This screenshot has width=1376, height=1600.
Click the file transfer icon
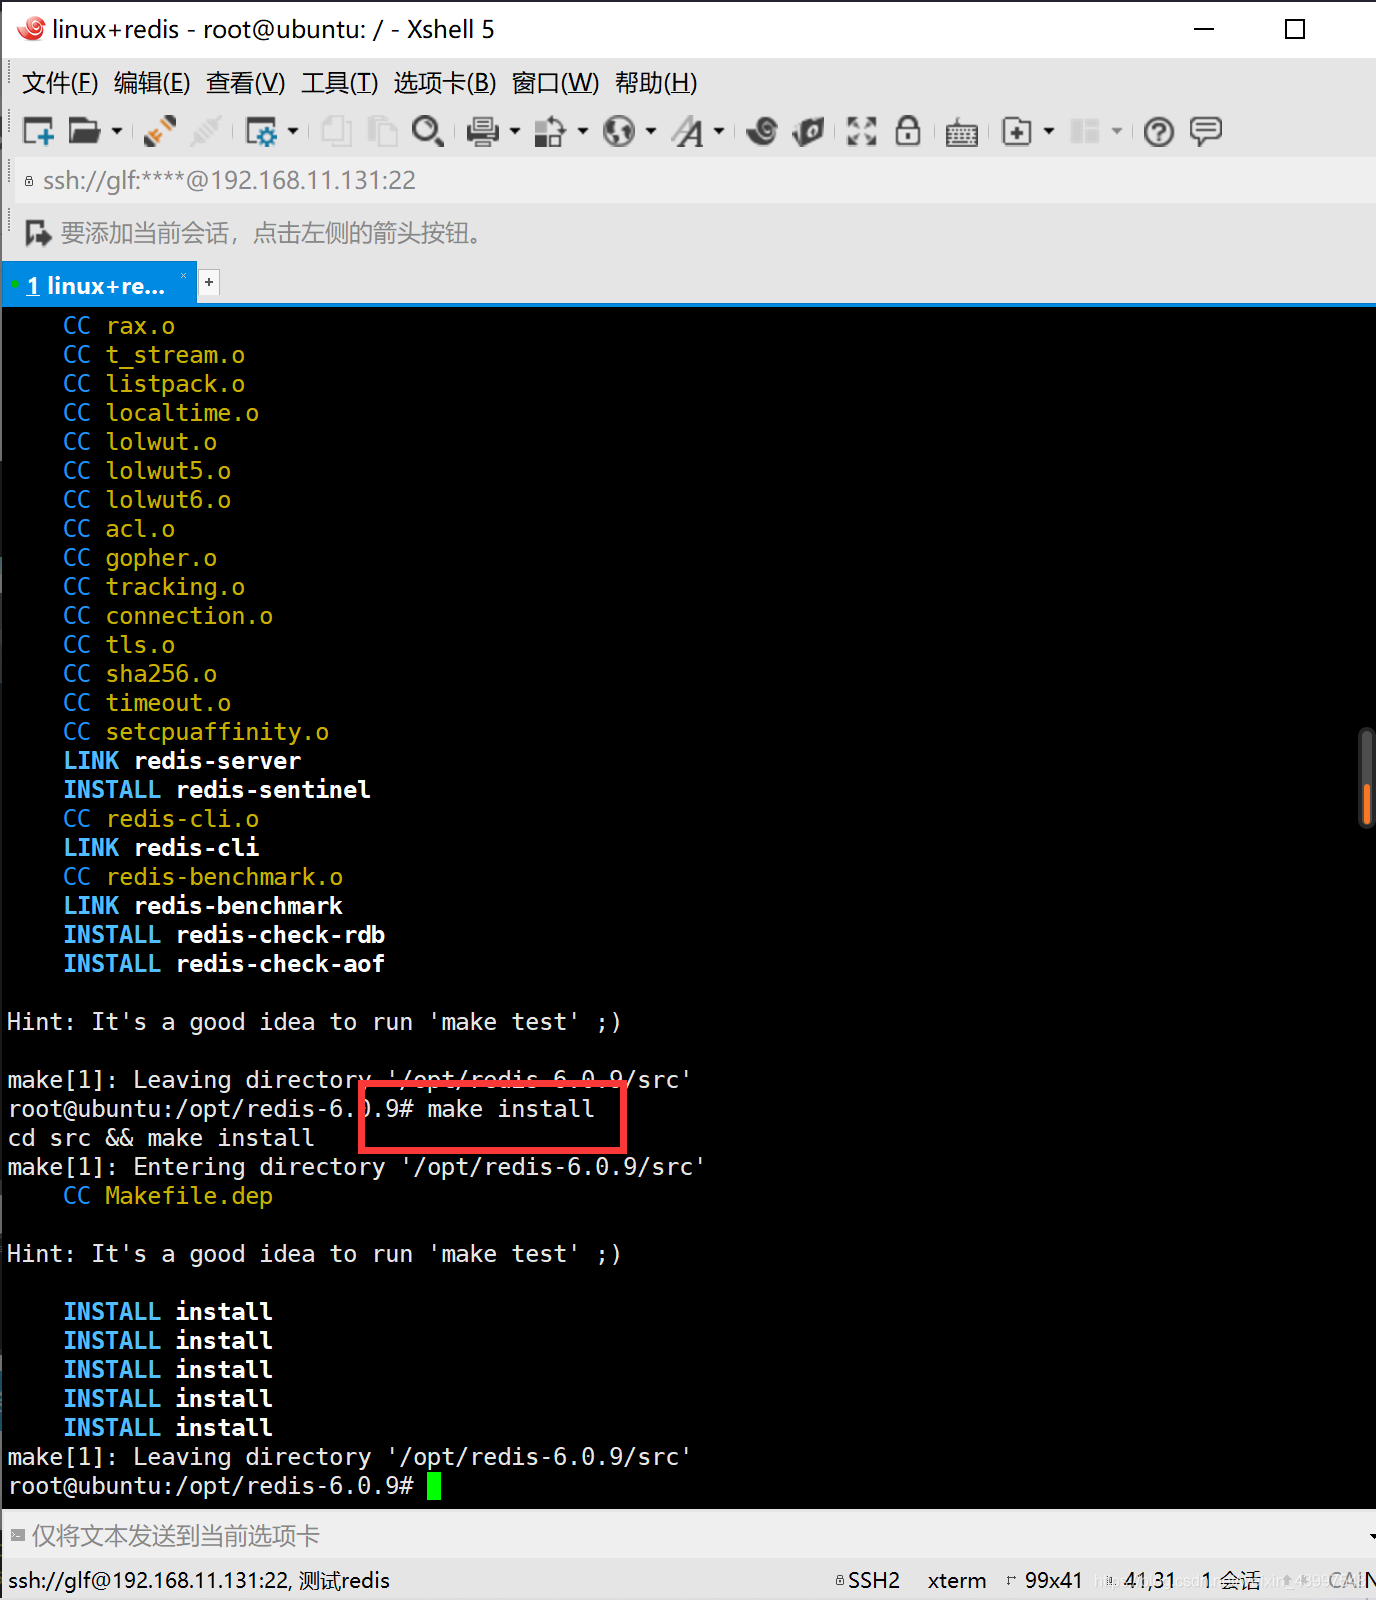pyautogui.click(x=550, y=131)
